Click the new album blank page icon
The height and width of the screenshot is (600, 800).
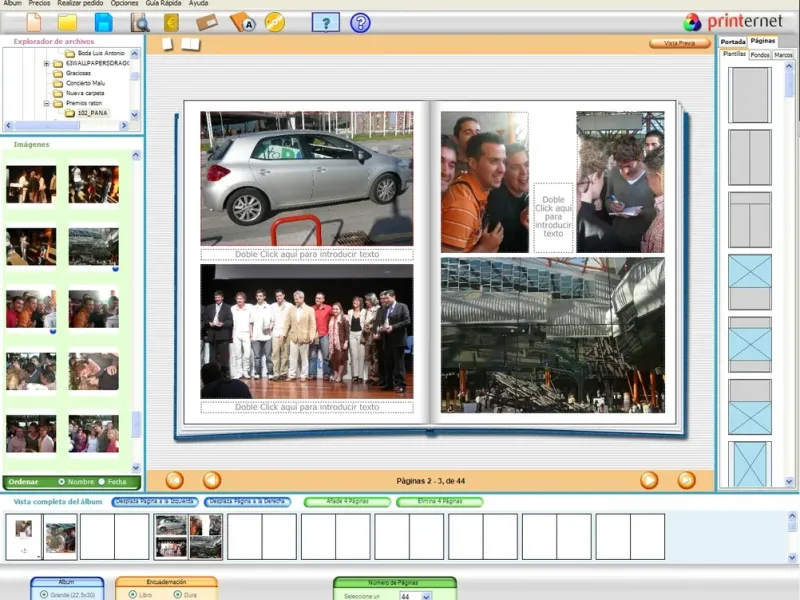click(x=34, y=22)
